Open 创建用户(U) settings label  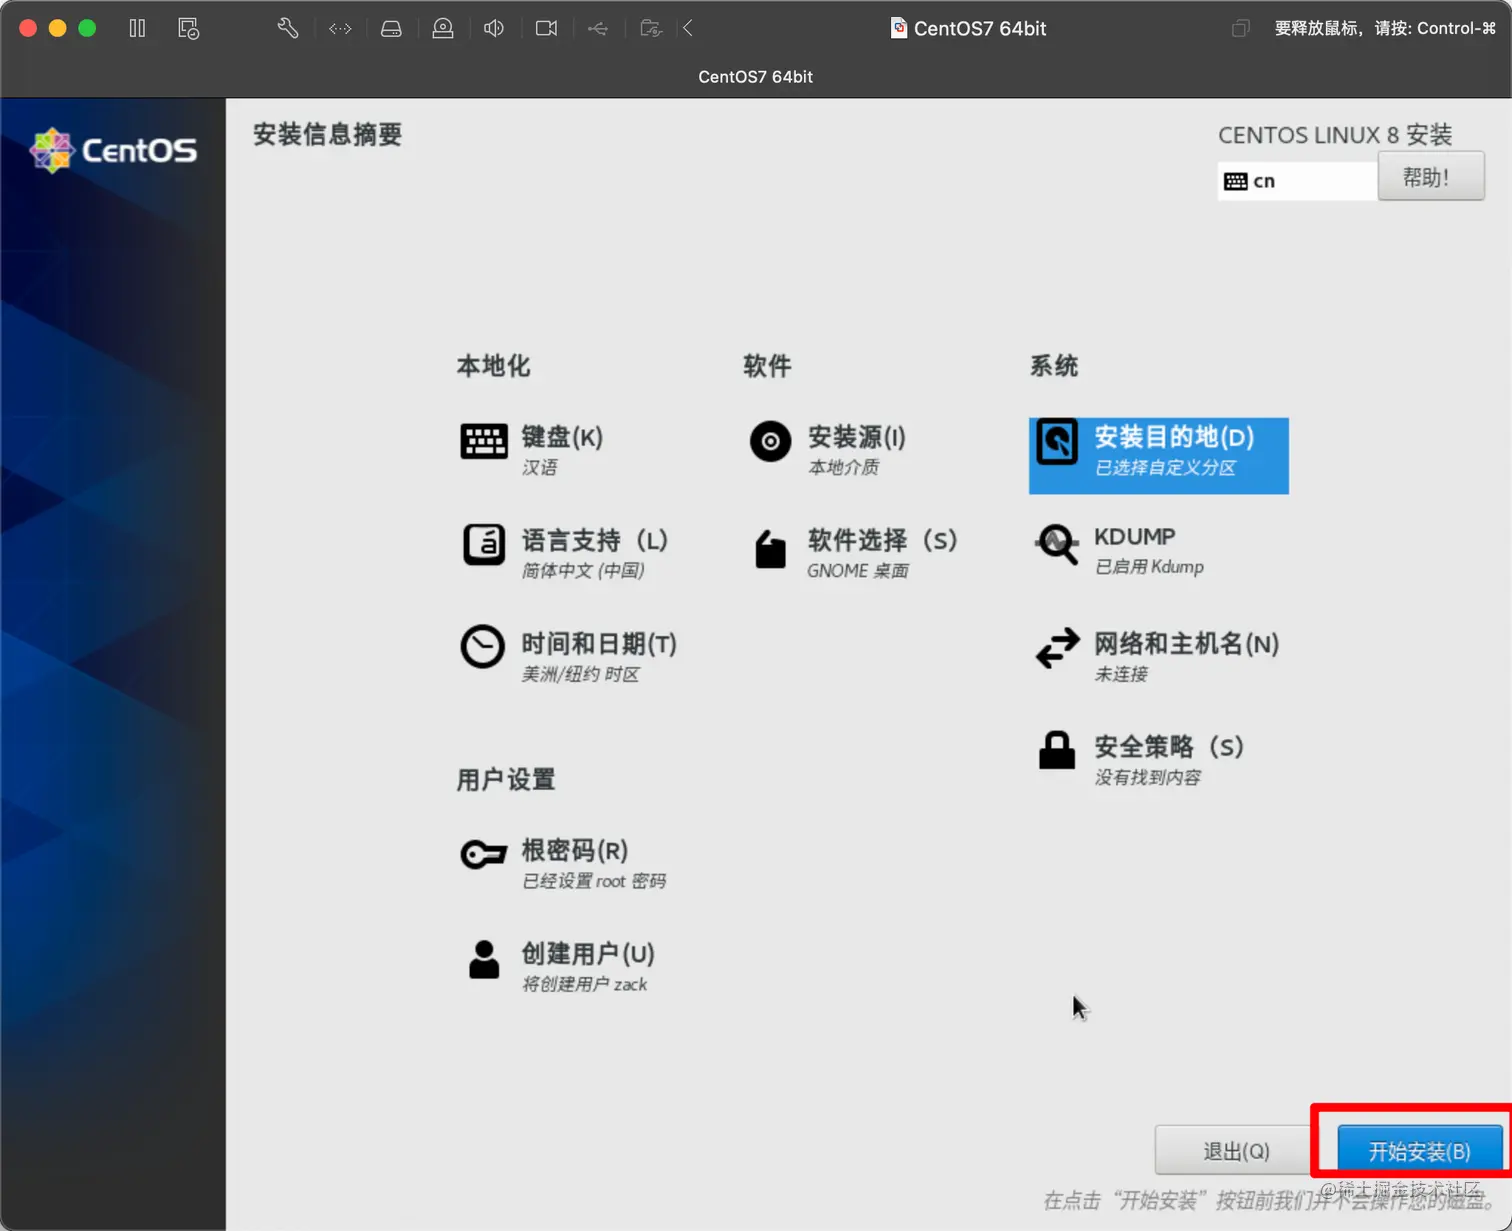click(588, 954)
